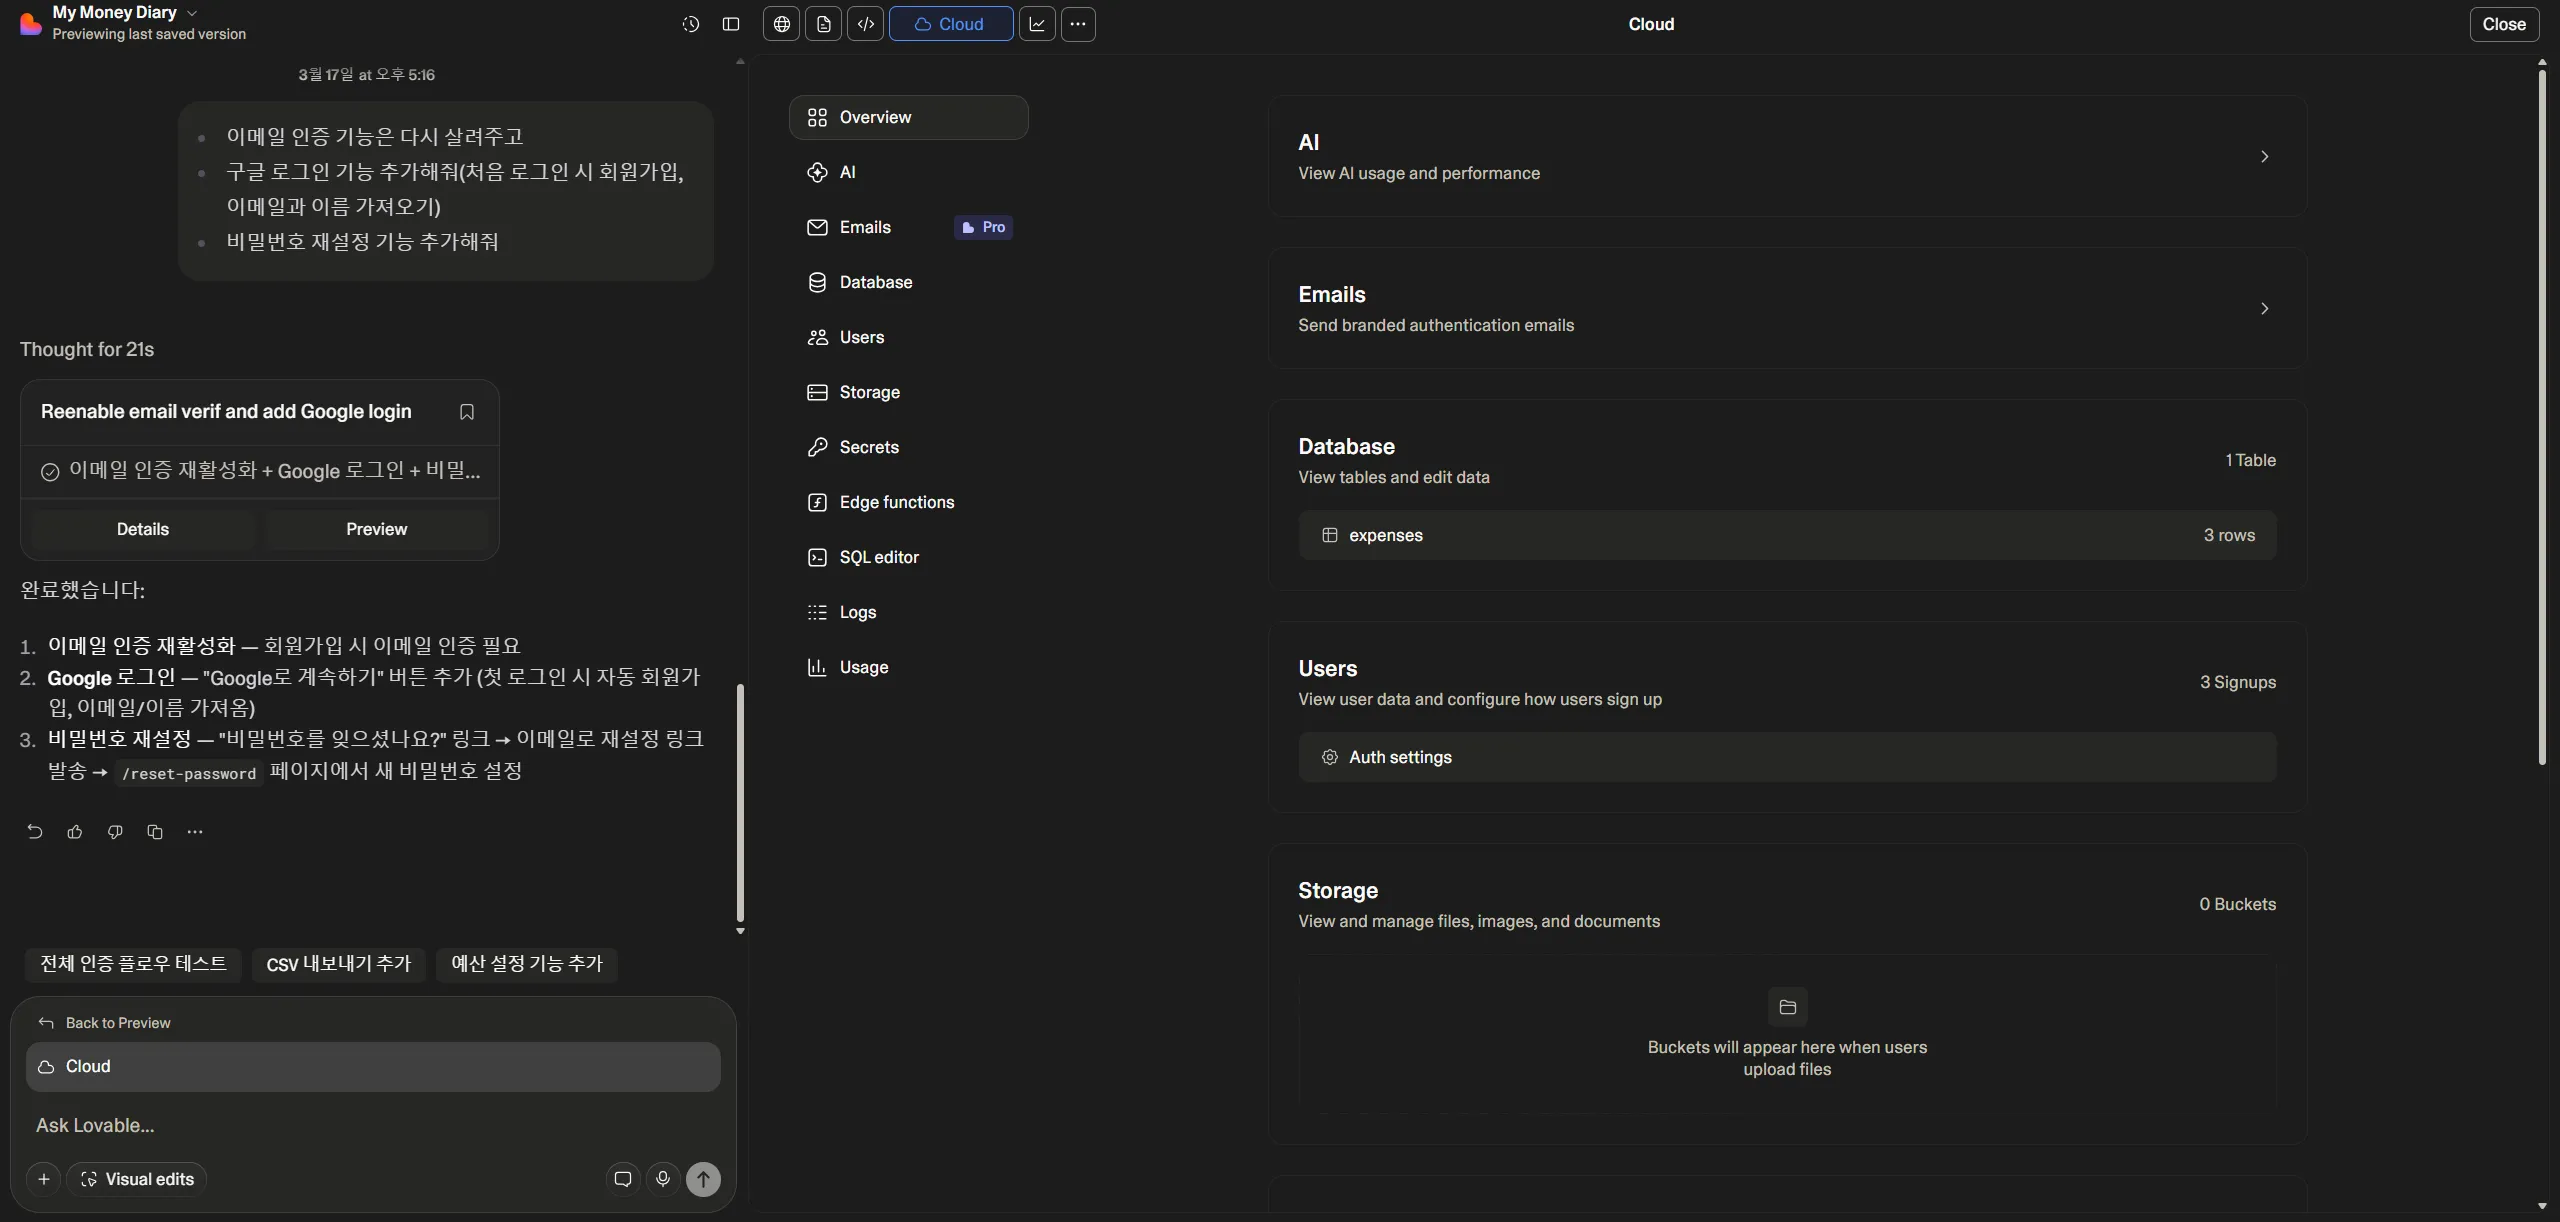
Task: Click the code editor view icon
Action: (866, 24)
